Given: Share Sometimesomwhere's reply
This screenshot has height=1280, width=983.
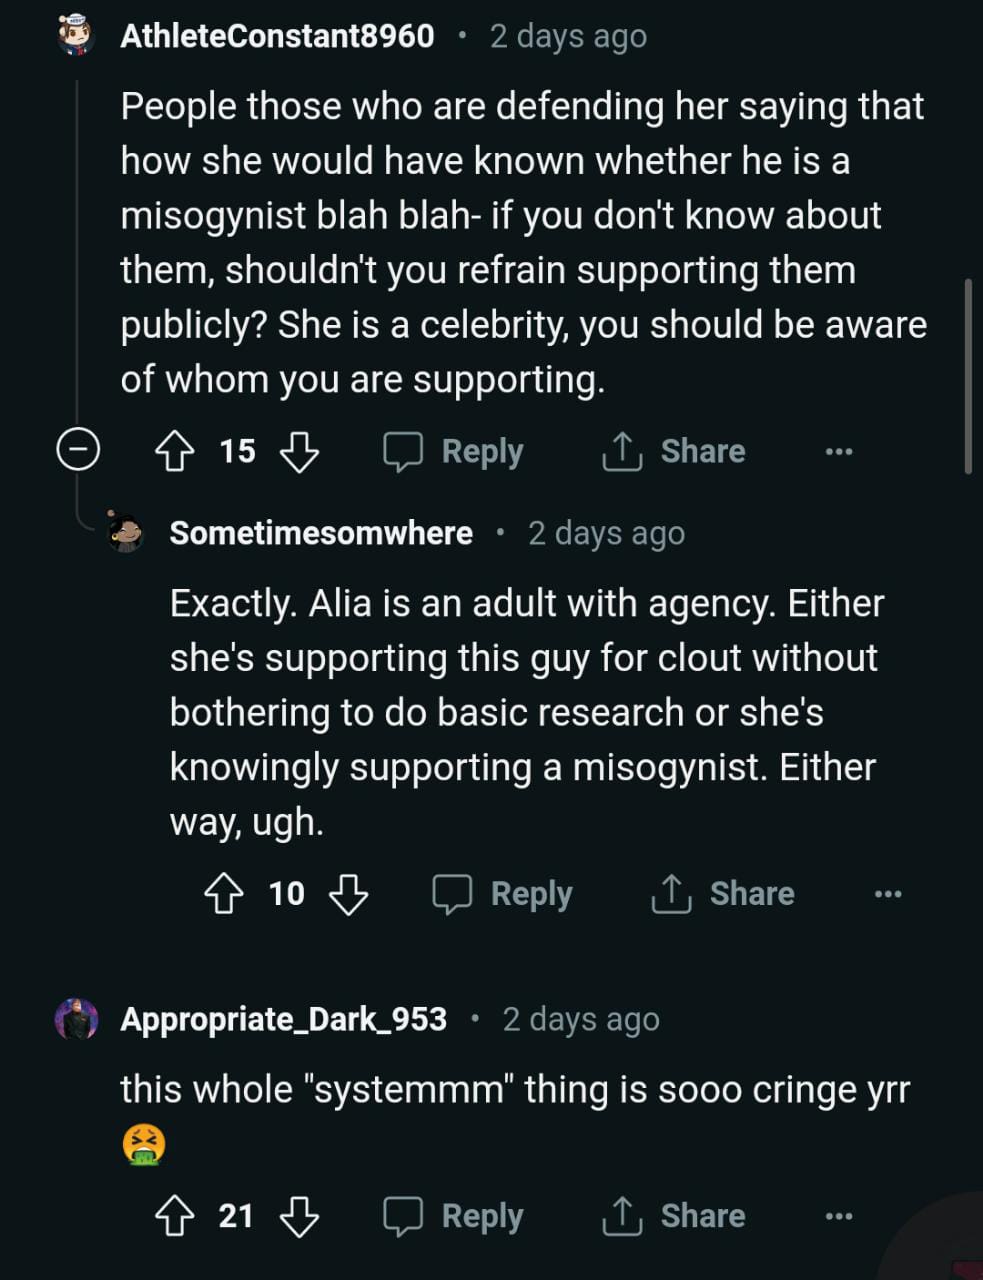Looking at the screenshot, I should (723, 894).
